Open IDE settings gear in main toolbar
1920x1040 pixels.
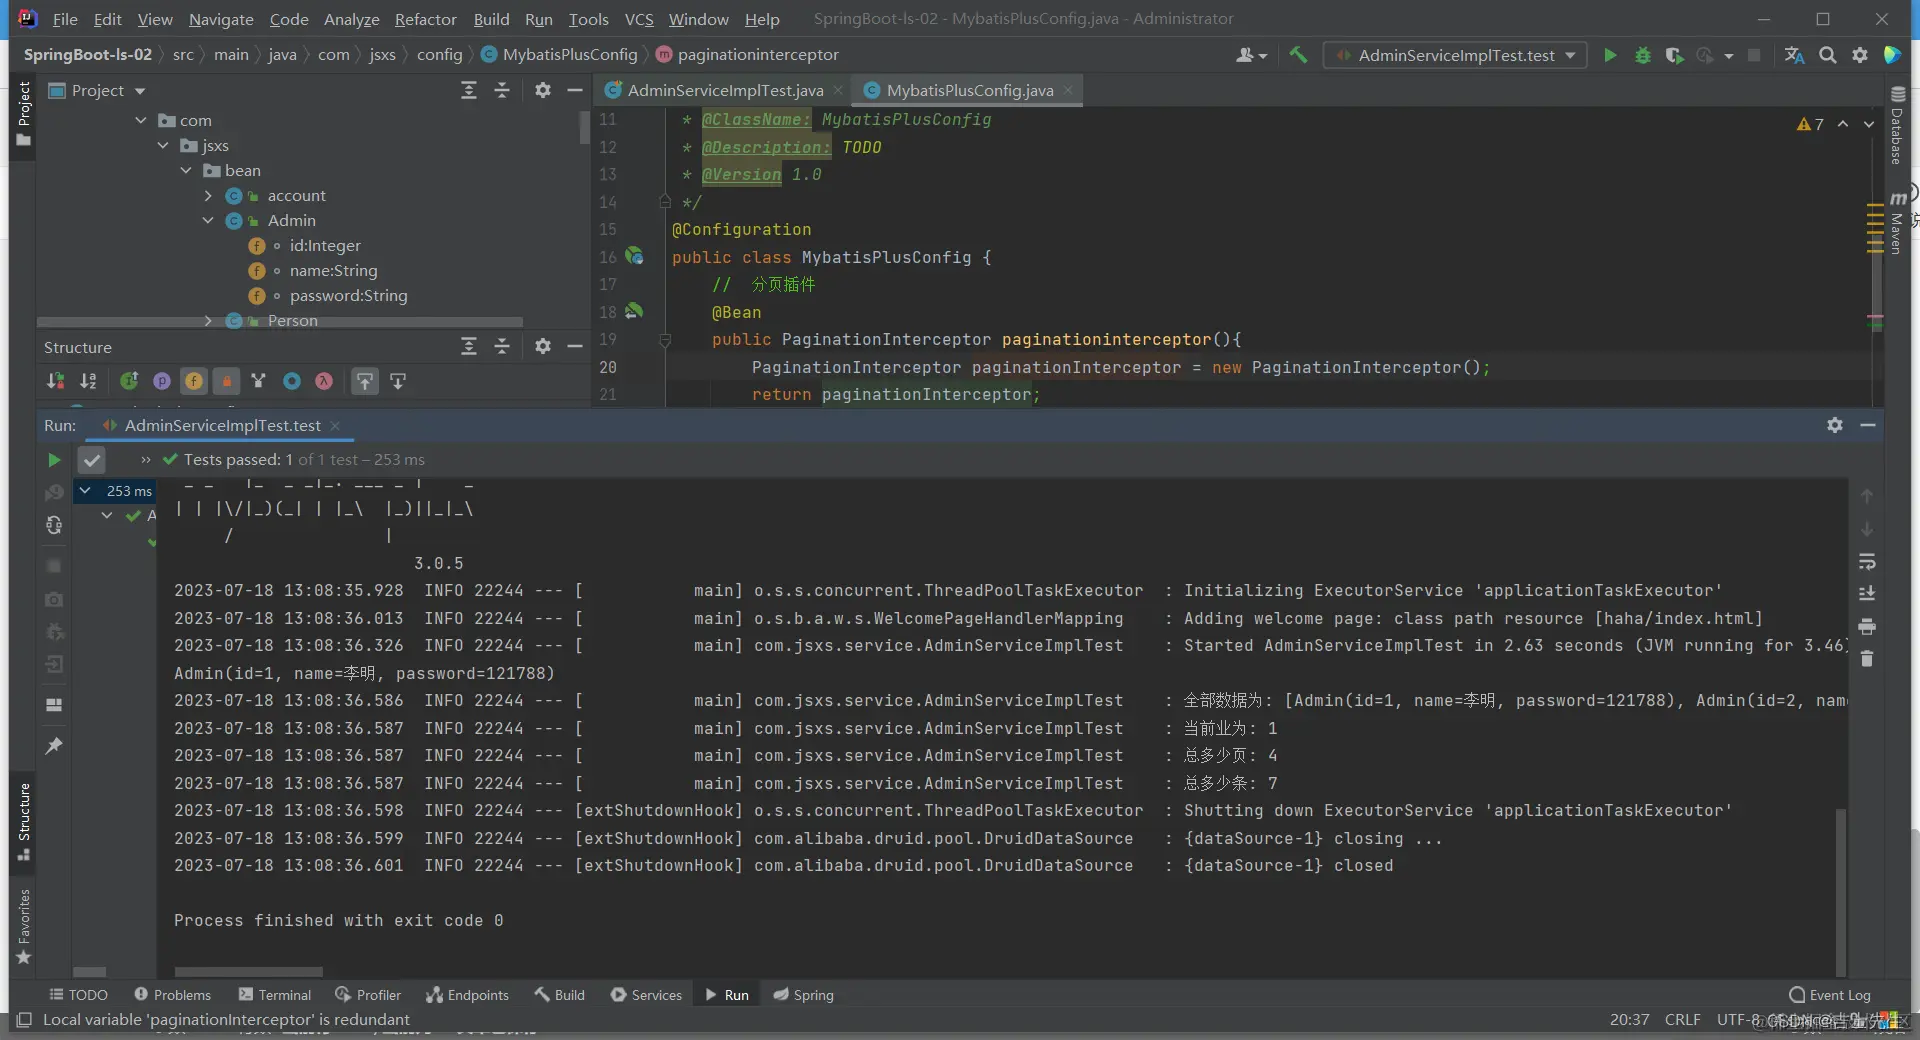[x=1860, y=55]
